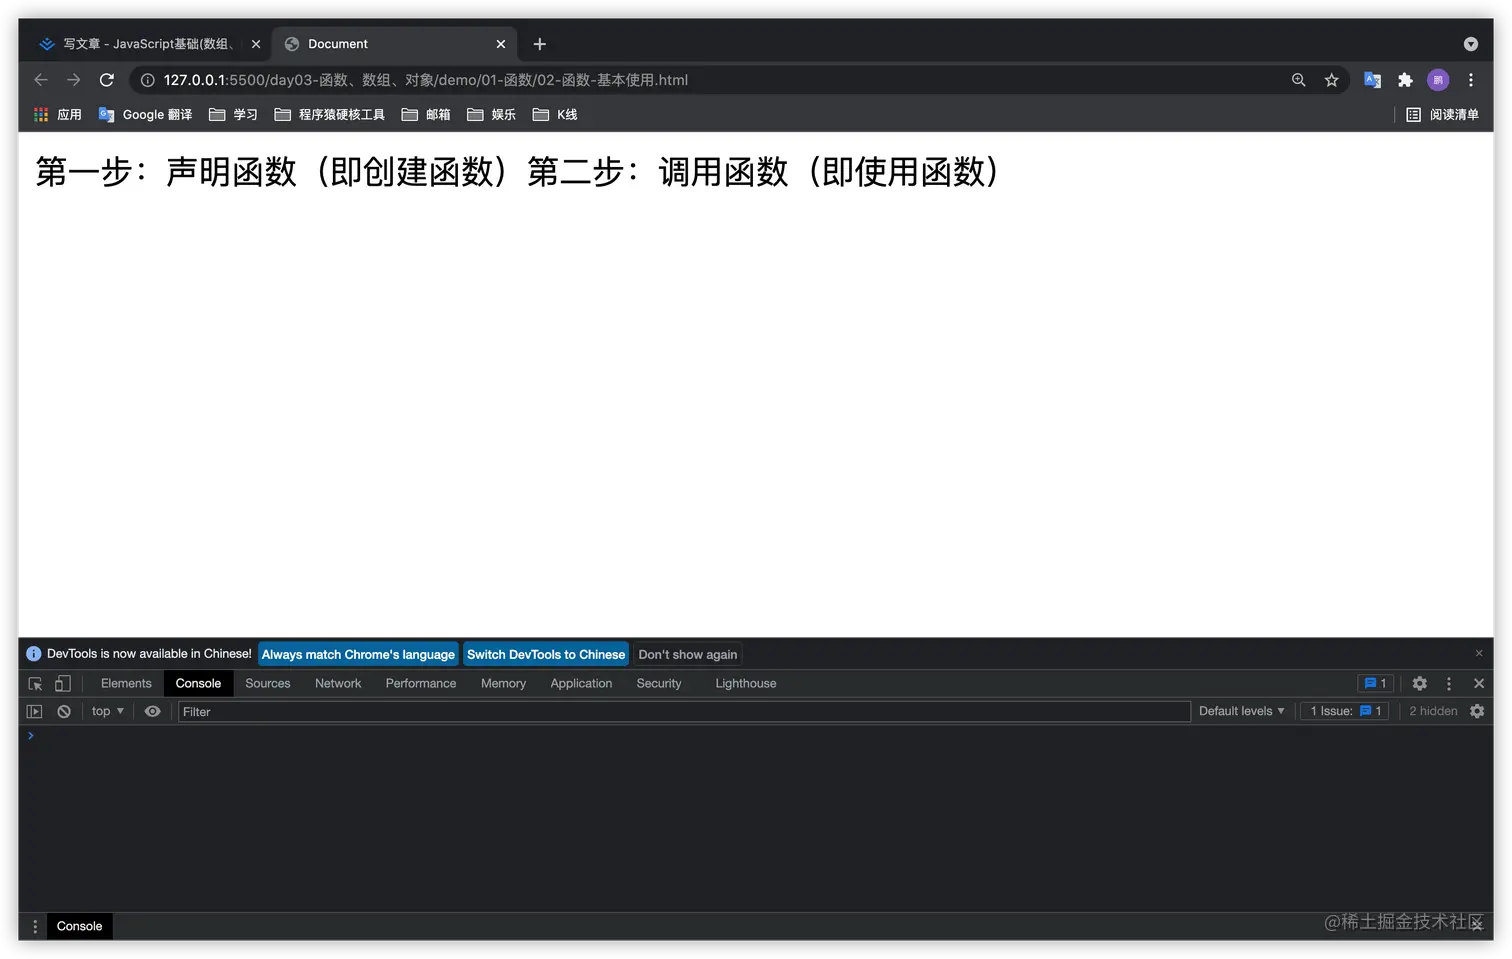Bookmark this page with the star
Viewport: 1512px width, 959px height.
1331,80
